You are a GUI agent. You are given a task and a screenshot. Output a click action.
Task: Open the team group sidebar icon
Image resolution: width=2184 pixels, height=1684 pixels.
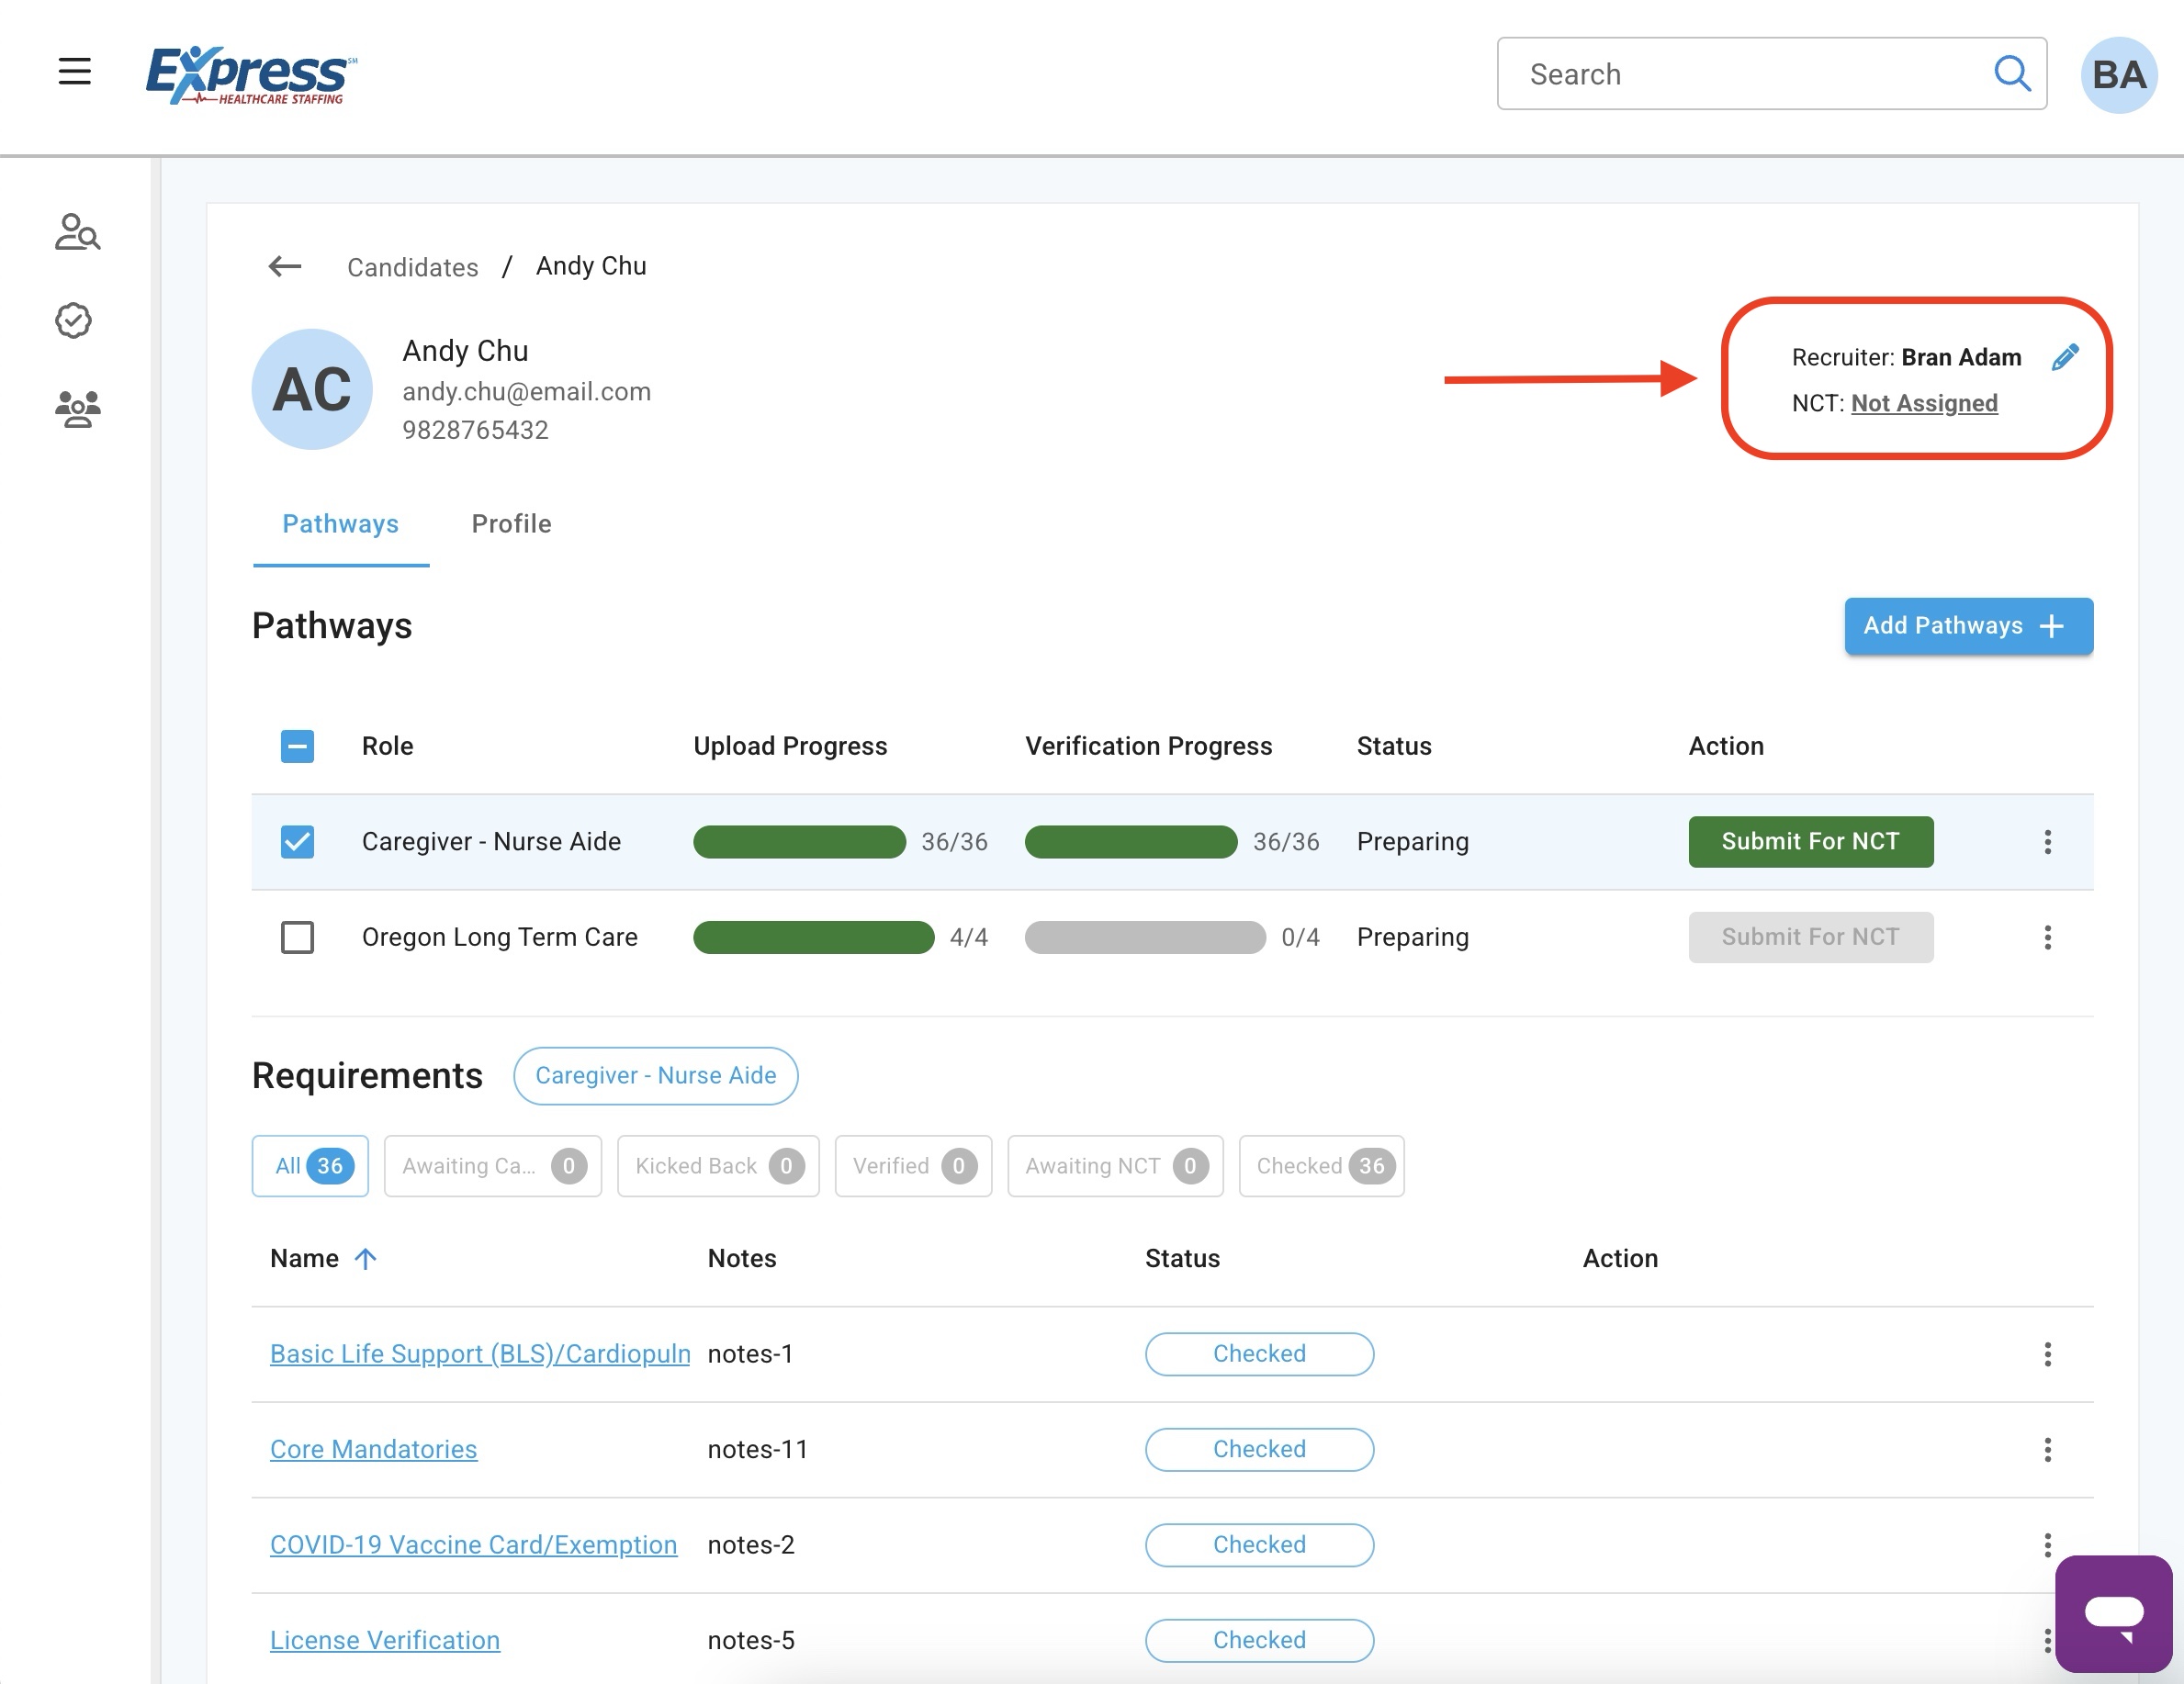point(77,409)
